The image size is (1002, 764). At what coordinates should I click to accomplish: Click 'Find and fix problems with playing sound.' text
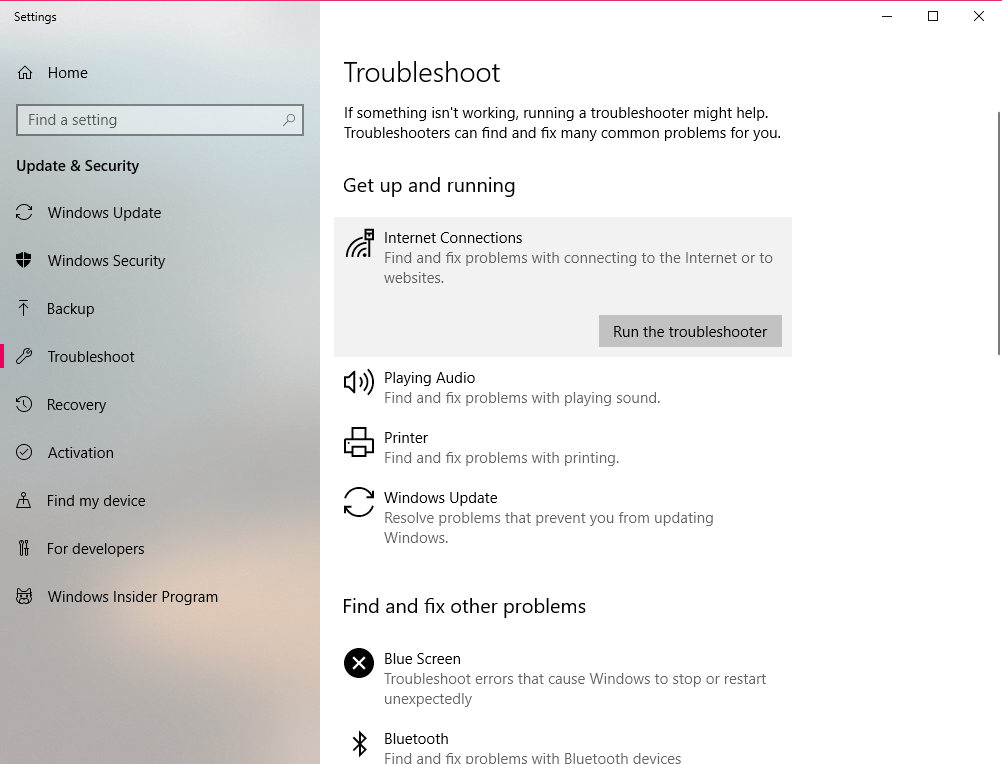522,398
